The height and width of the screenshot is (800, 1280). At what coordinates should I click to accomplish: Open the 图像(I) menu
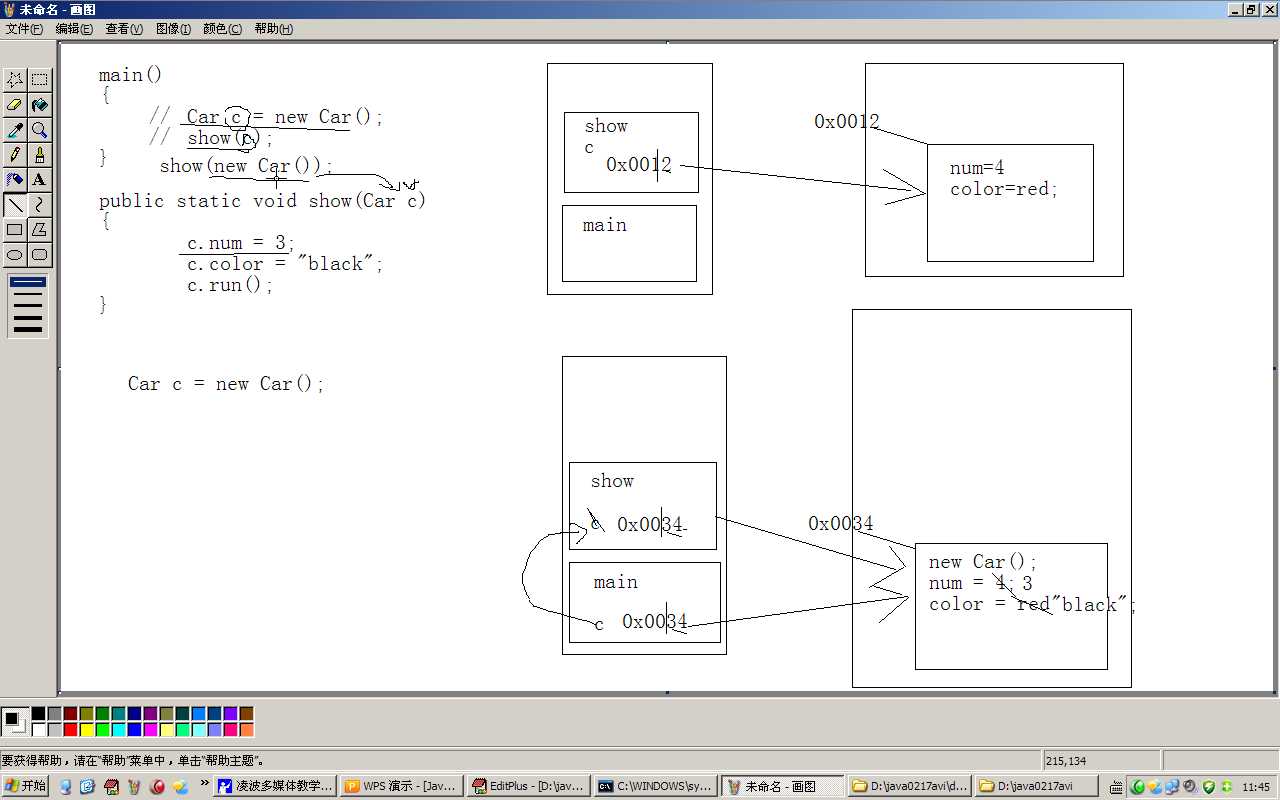173,29
